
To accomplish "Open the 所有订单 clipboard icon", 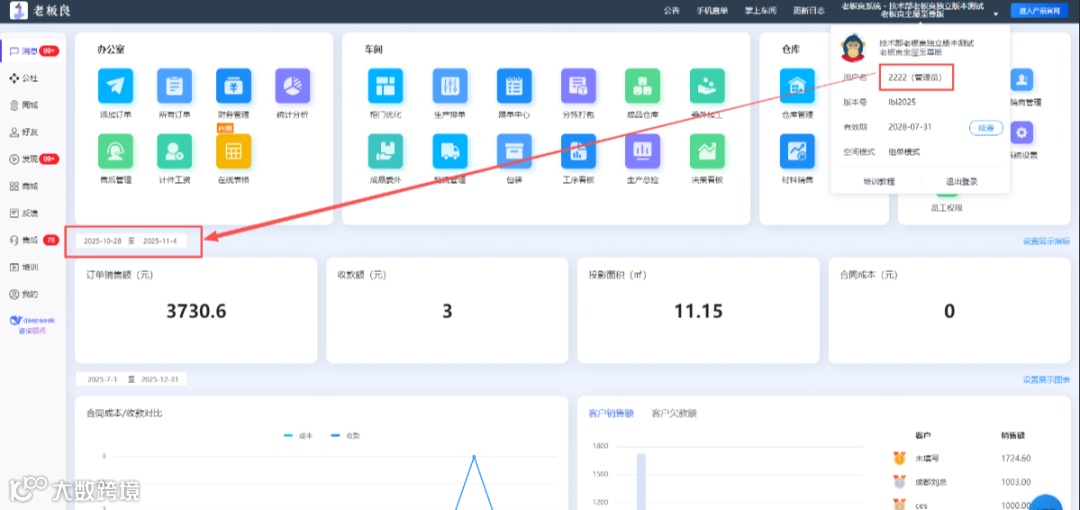I will click(x=174, y=86).
